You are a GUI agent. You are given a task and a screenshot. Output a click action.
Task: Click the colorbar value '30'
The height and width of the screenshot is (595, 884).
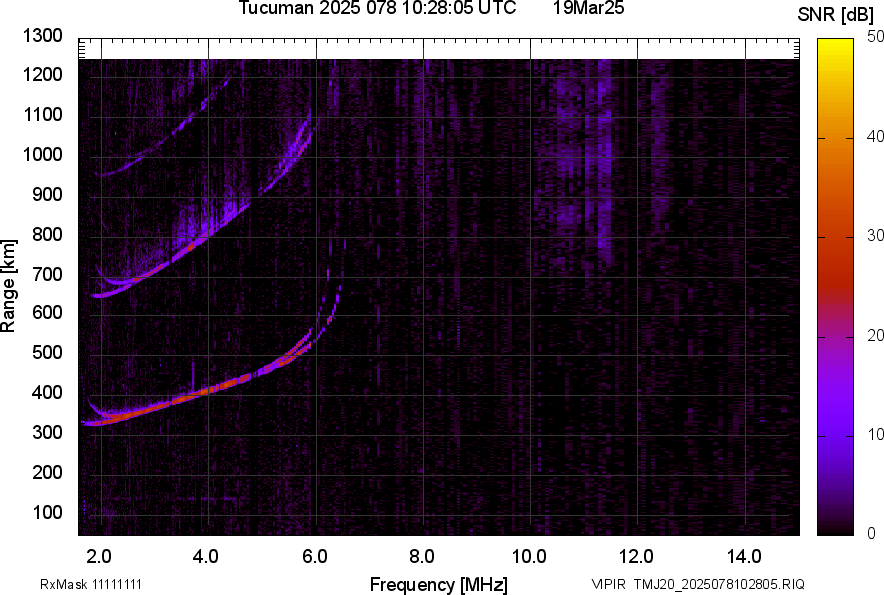coord(876,236)
